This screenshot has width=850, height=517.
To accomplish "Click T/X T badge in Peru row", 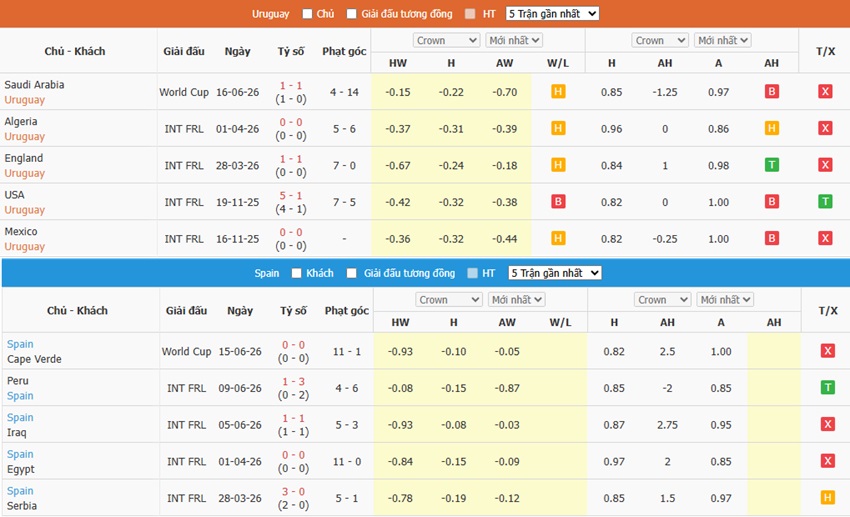I will pos(827,387).
